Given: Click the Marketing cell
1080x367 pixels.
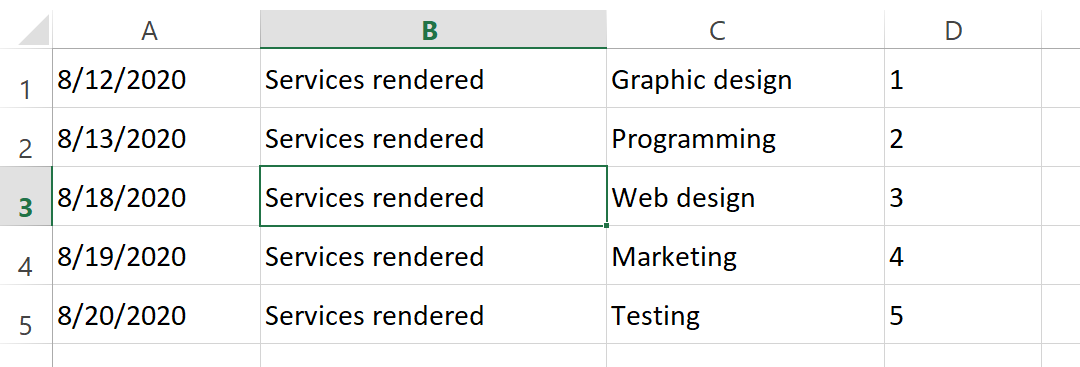Looking at the screenshot, I should coord(745,256).
